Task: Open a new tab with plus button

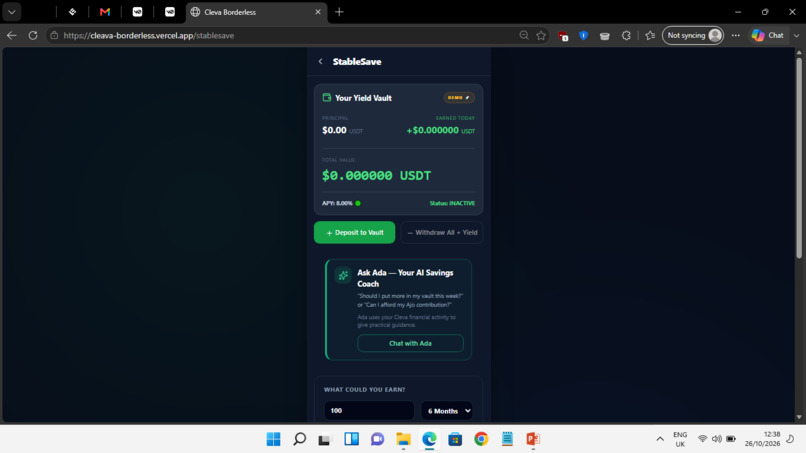Action: pyautogui.click(x=339, y=12)
